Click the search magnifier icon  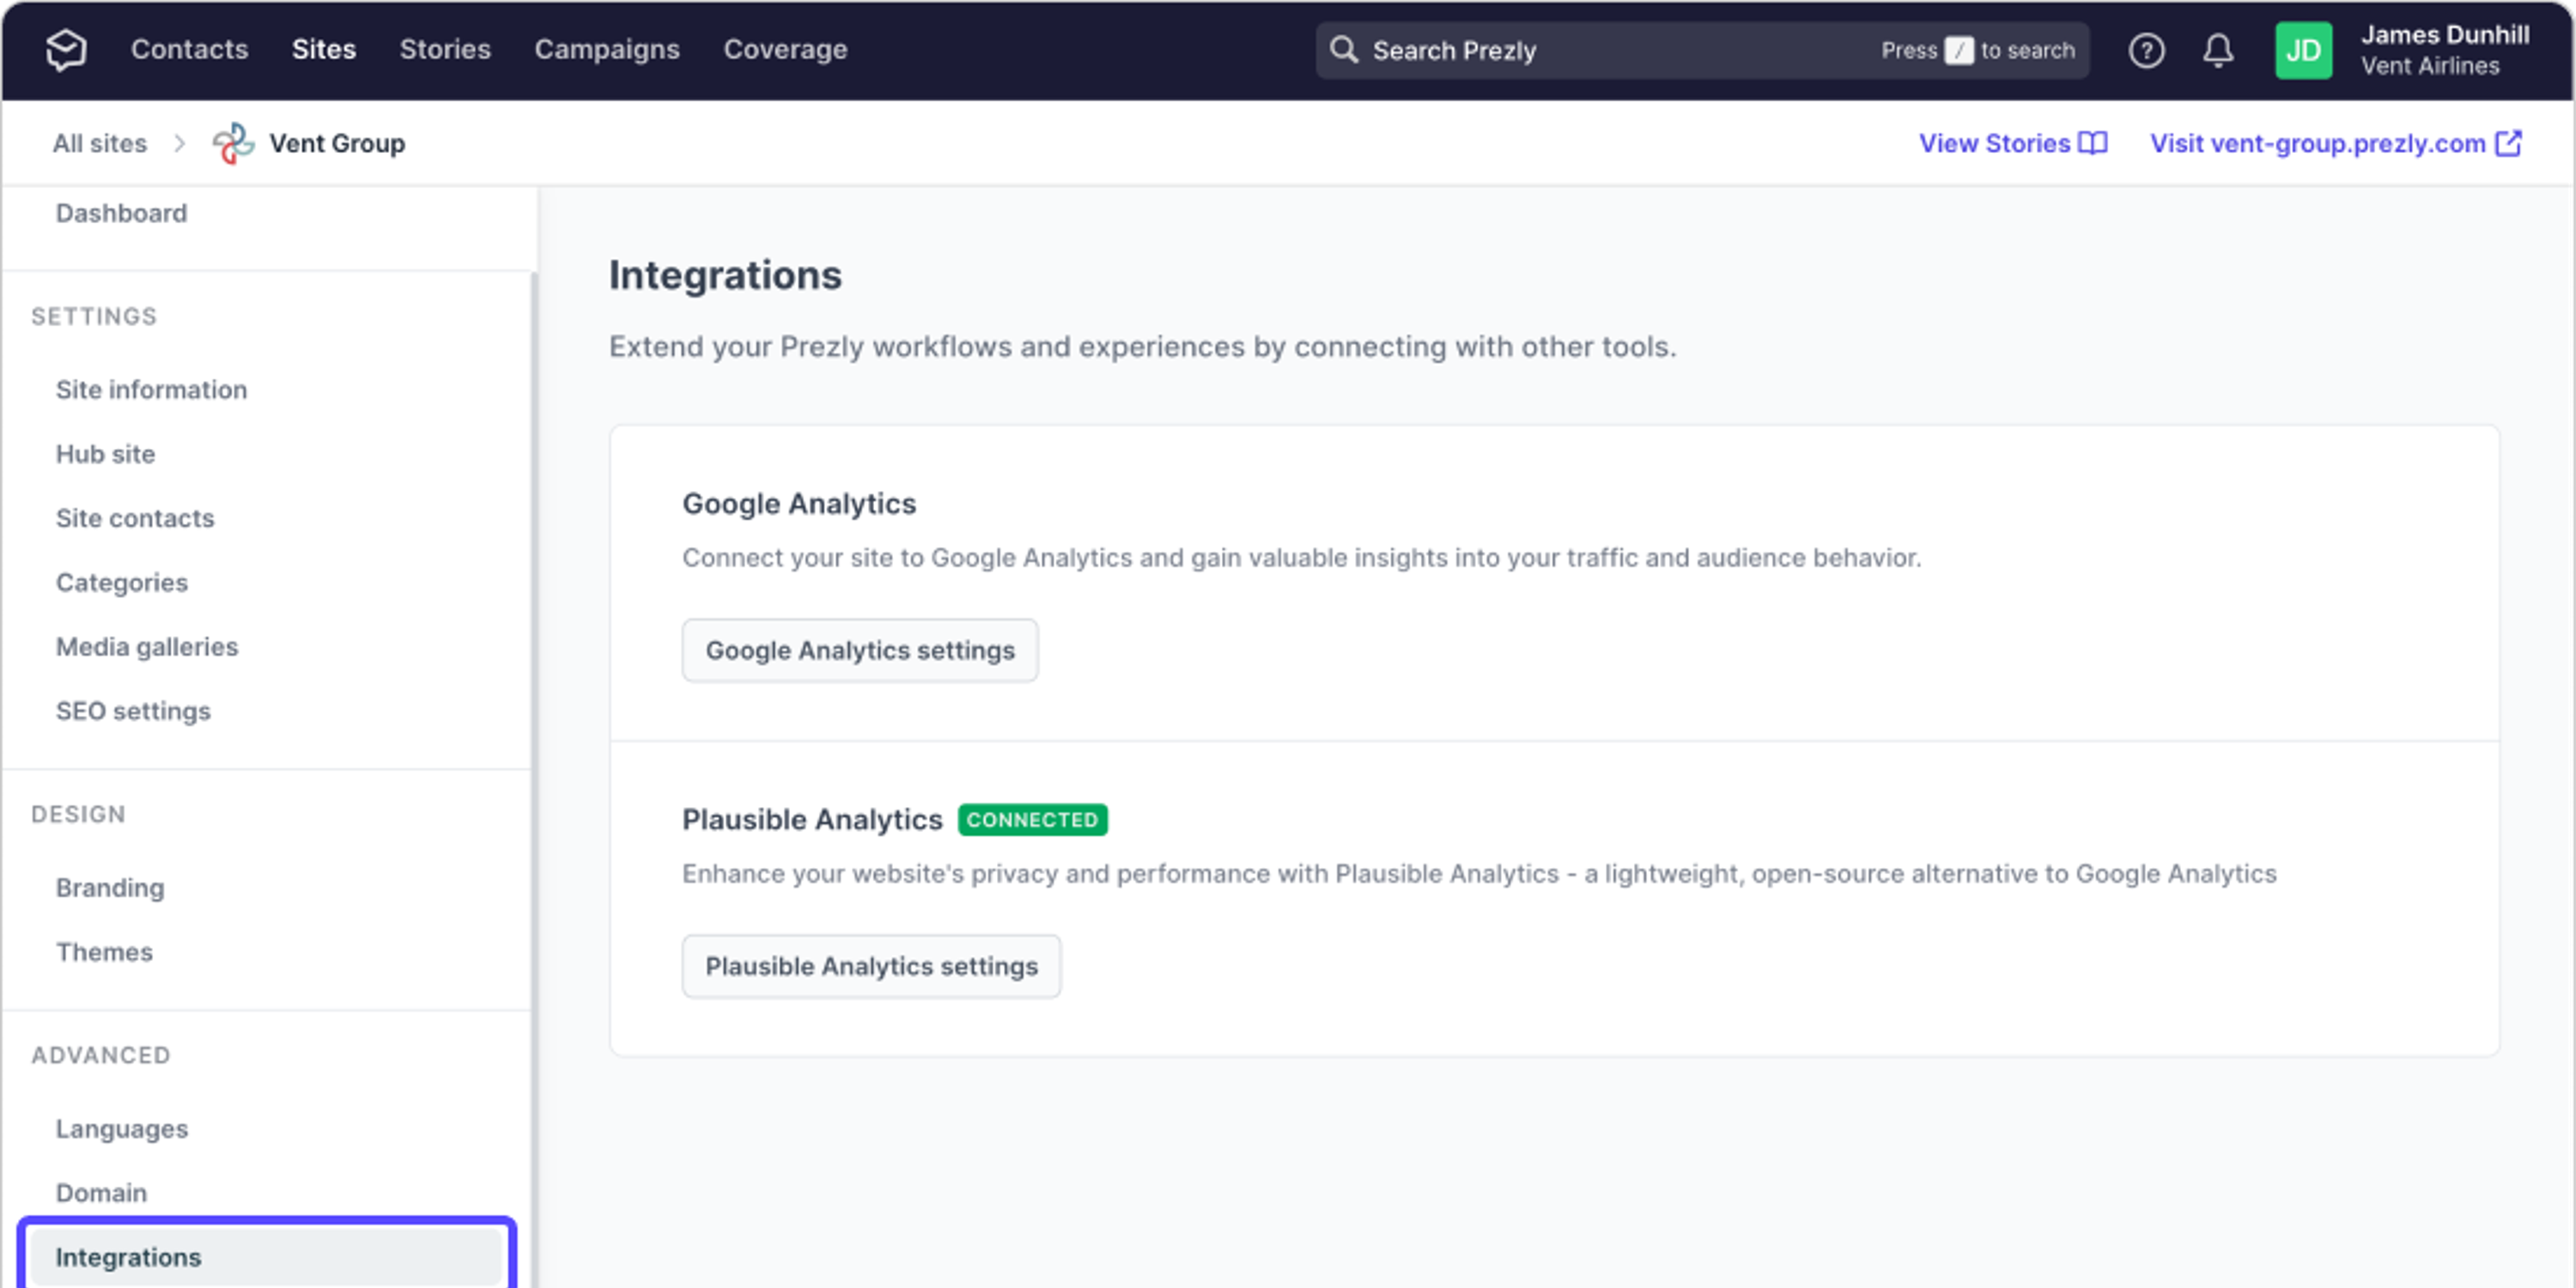pyautogui.click(x=1344, y=50)
